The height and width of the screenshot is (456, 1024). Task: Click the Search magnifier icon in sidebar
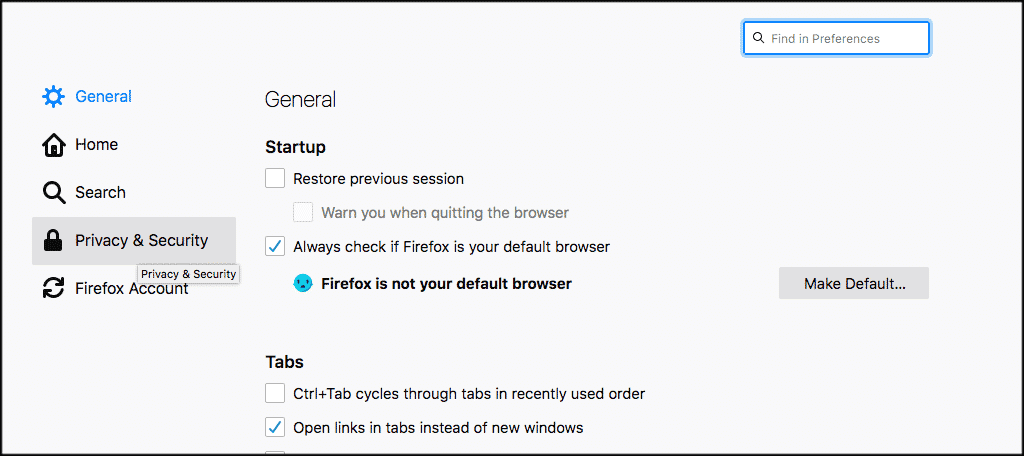[53, 193]
